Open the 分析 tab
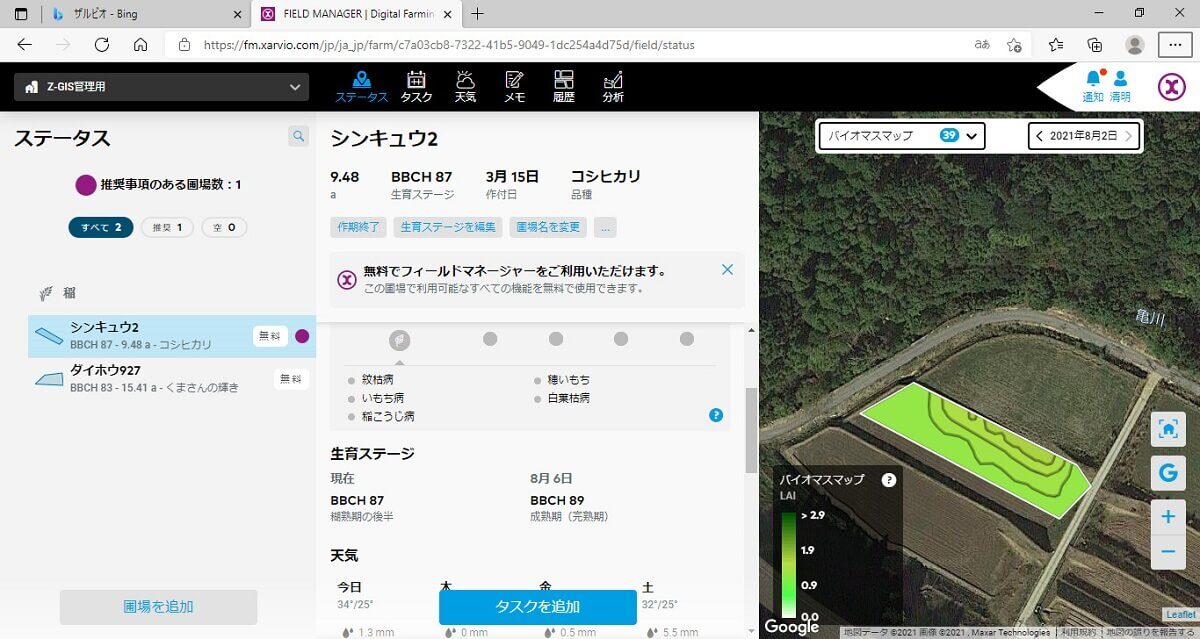 (613, 85)
